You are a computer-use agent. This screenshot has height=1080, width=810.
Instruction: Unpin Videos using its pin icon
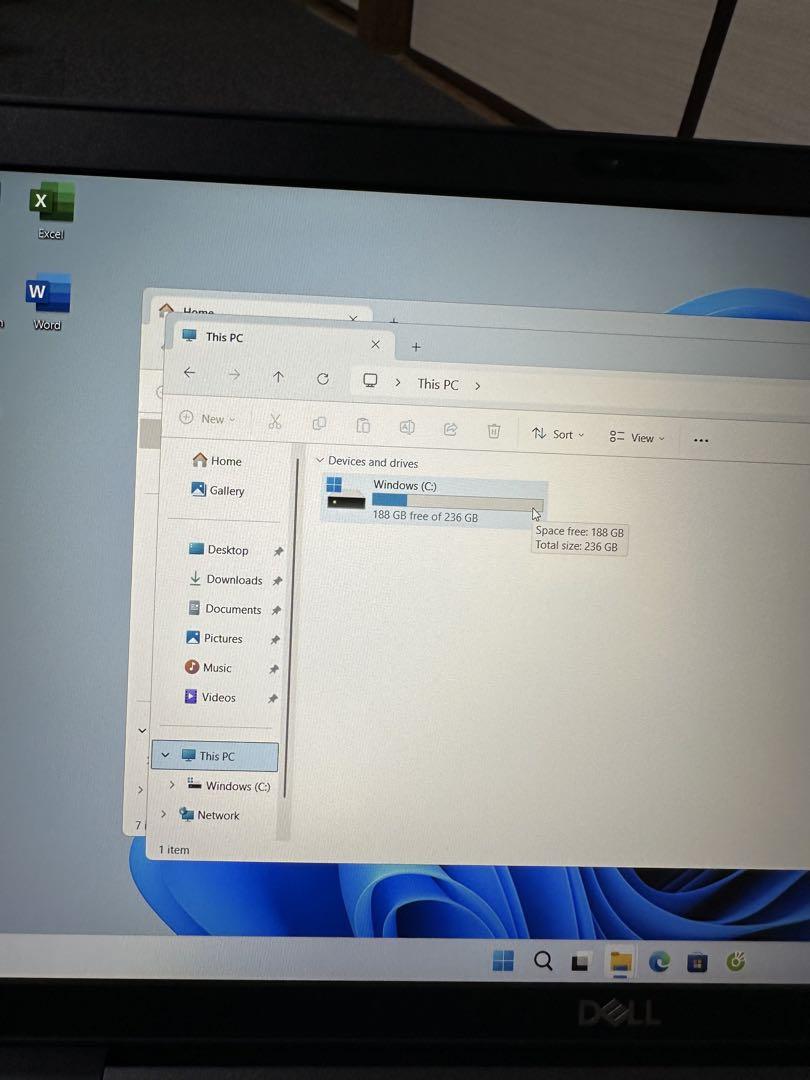pyautogui.click(x=273, y=698)
